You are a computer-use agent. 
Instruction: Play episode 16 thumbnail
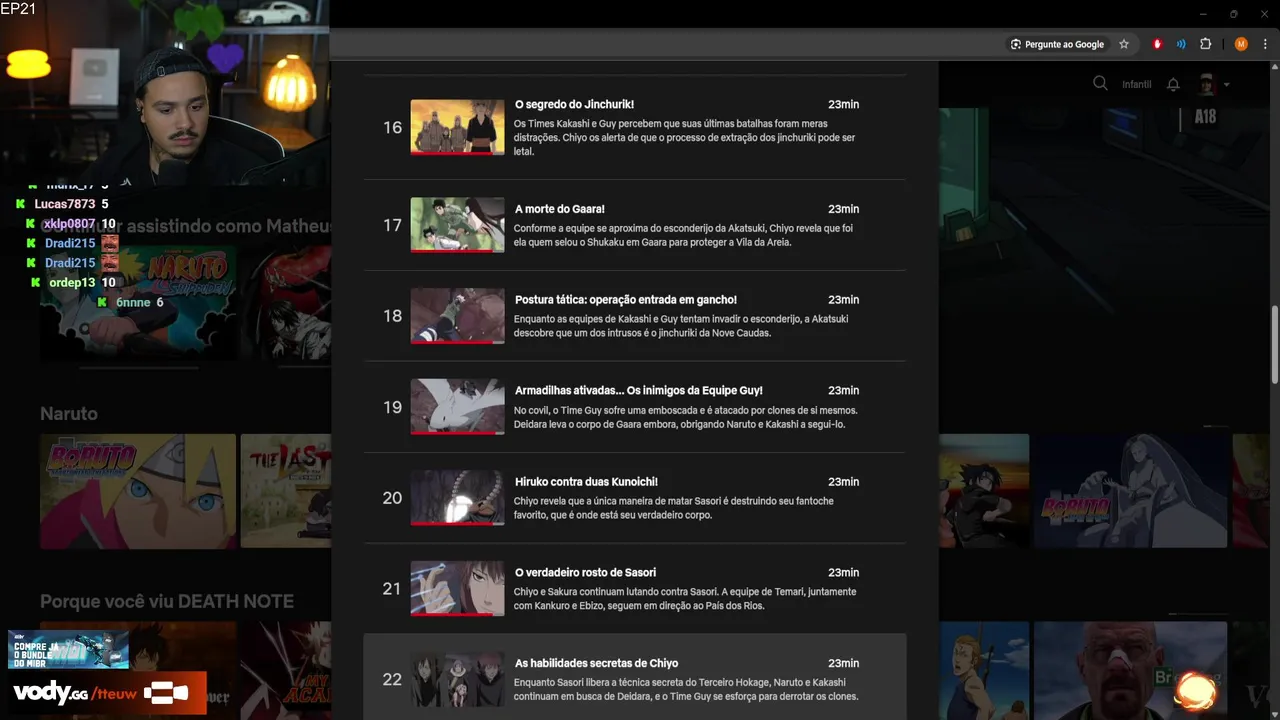point(457,126)
